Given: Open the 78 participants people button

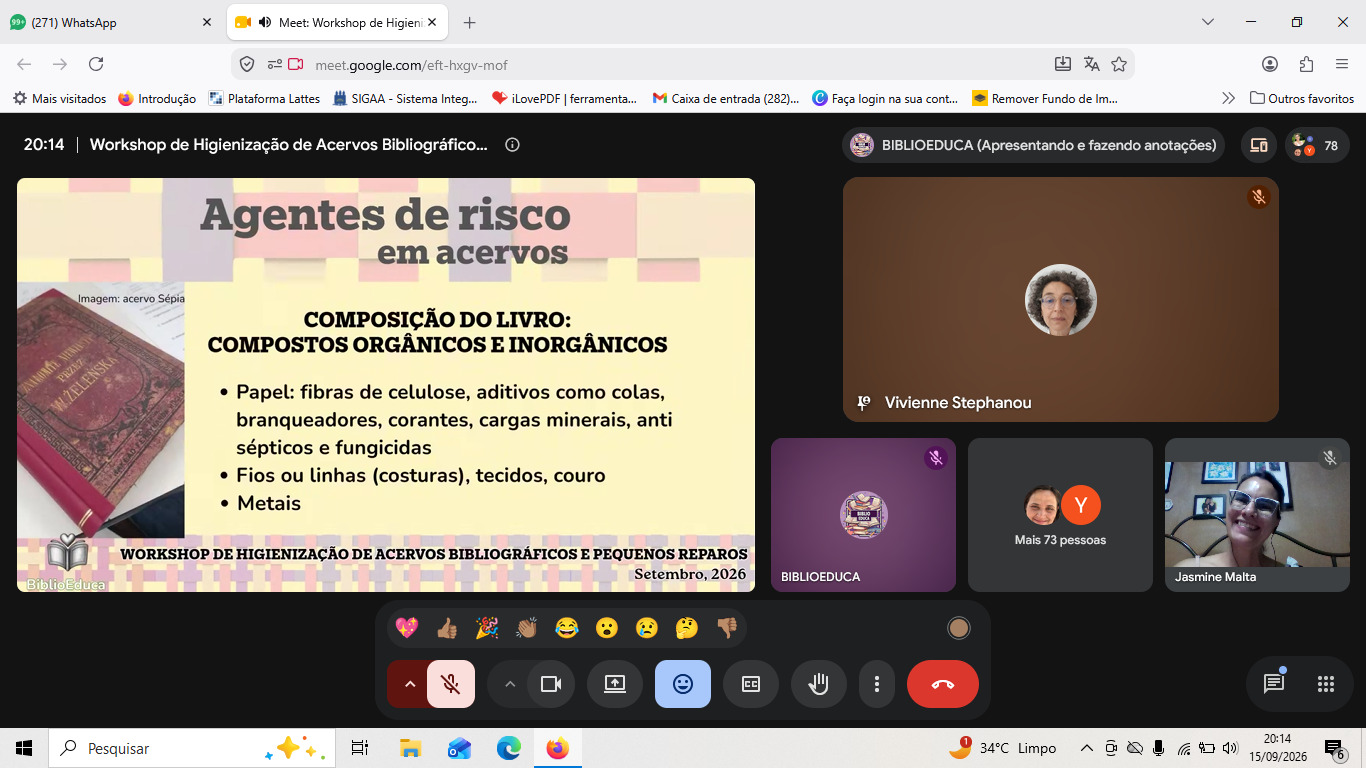Looking at the screenshot, I should point(1317,145).
